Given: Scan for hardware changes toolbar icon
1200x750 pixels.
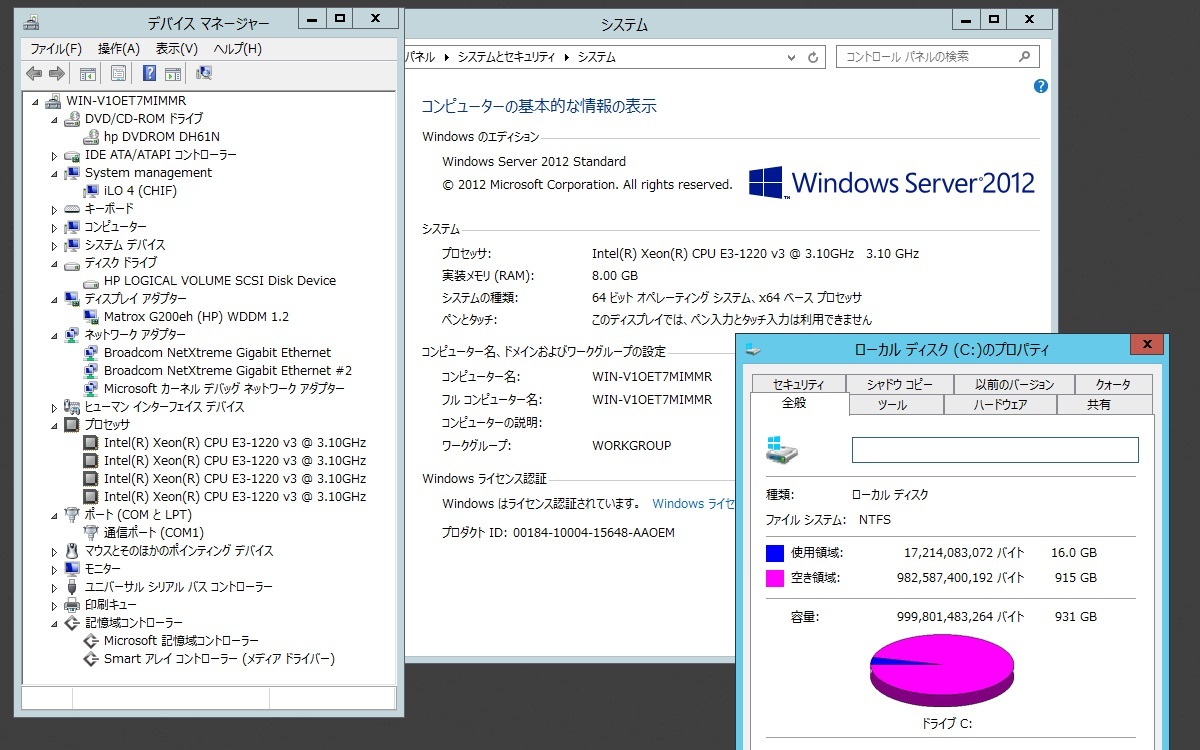Looking at the screenshot, I should (204, 73).
